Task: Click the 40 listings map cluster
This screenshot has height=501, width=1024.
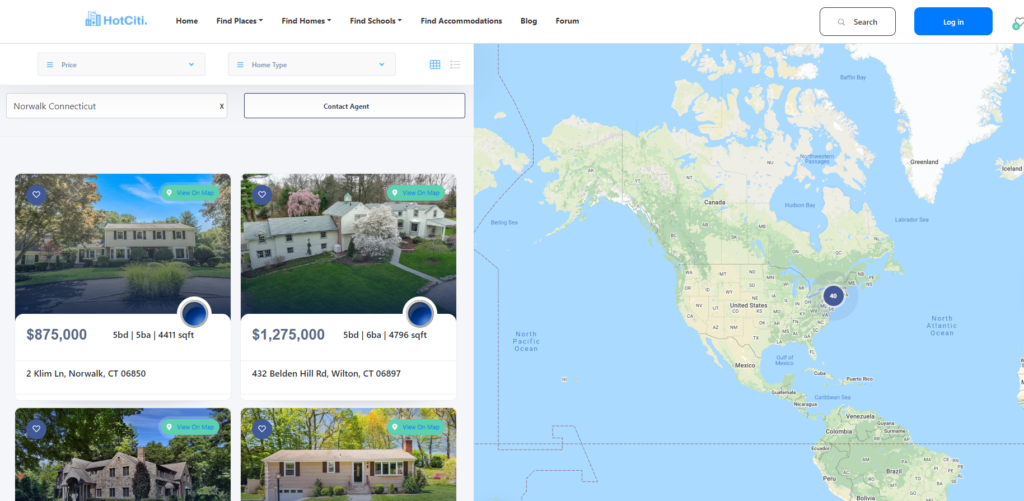Action: (x=833, y=296)
